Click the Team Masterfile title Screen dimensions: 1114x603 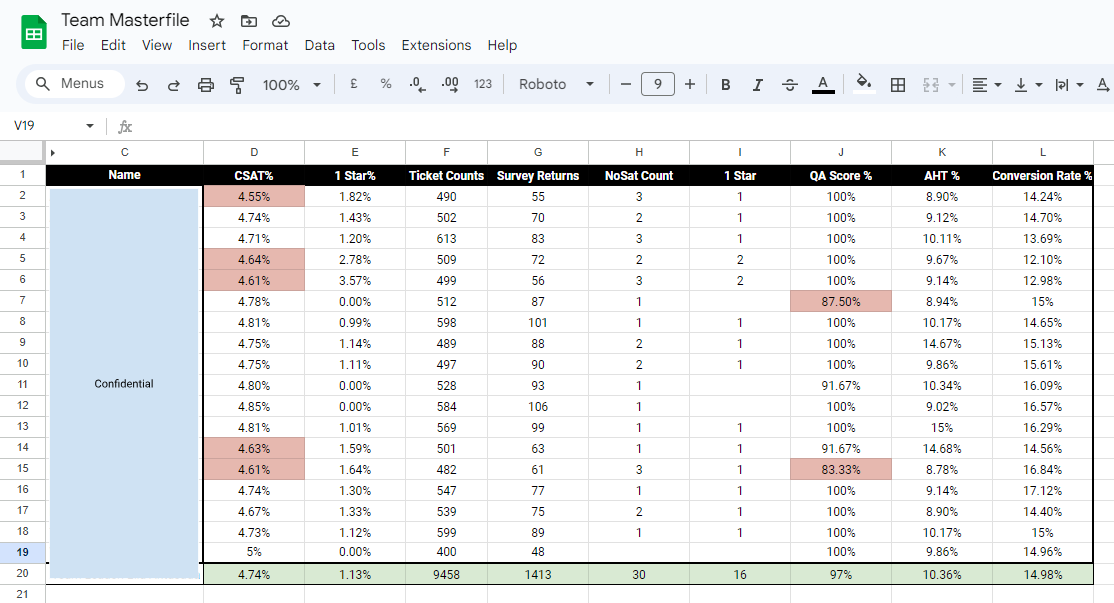click(125, 21)
